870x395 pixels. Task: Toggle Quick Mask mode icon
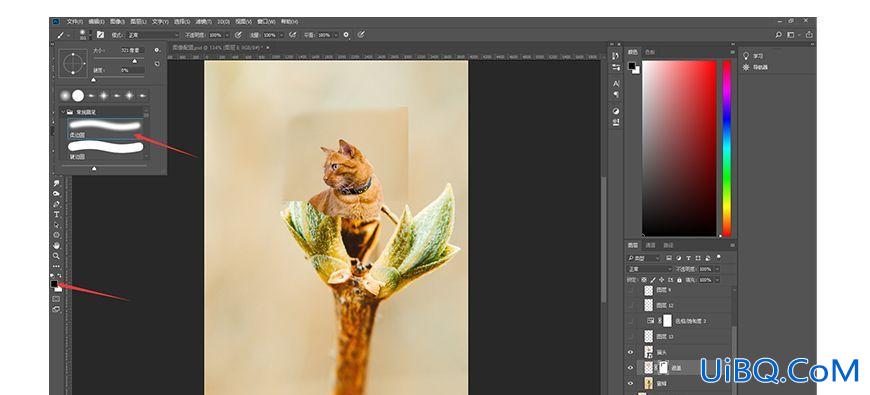click(x=56, y=298)
